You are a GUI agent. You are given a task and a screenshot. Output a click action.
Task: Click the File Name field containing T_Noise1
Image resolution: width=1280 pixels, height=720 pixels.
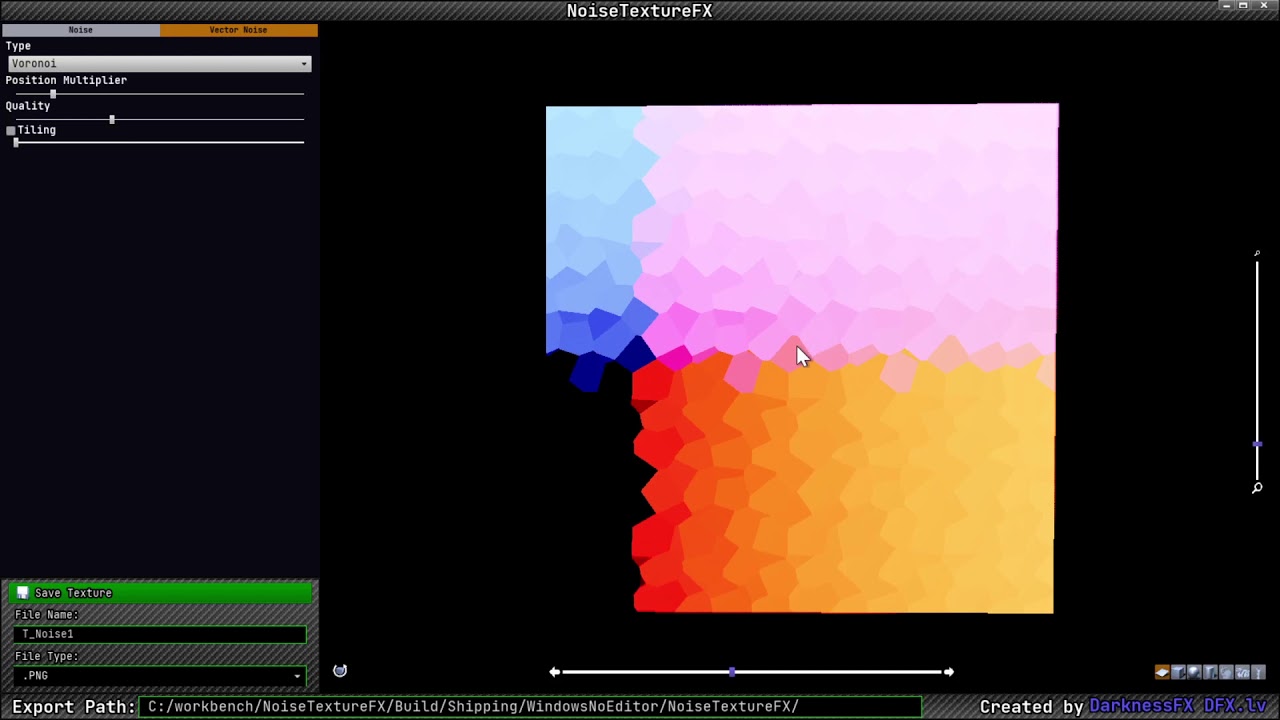pos(160,634)
